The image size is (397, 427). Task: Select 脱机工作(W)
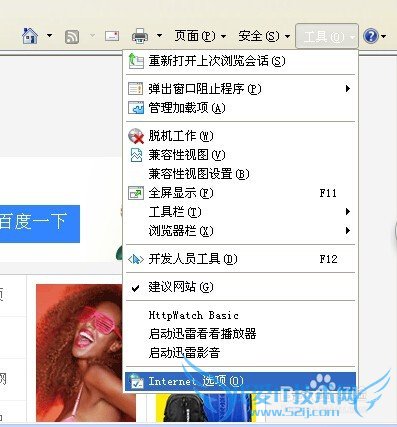[x=240, y=136]
